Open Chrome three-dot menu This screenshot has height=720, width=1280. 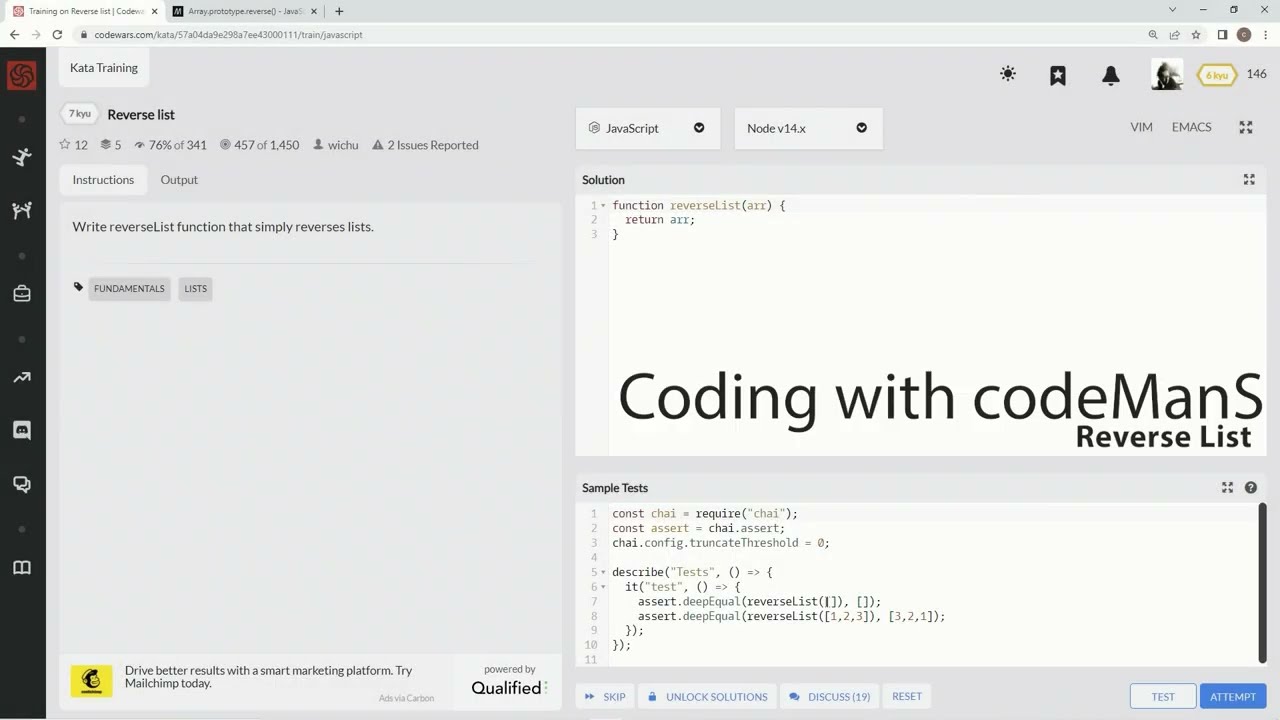tap(1265, 34)
